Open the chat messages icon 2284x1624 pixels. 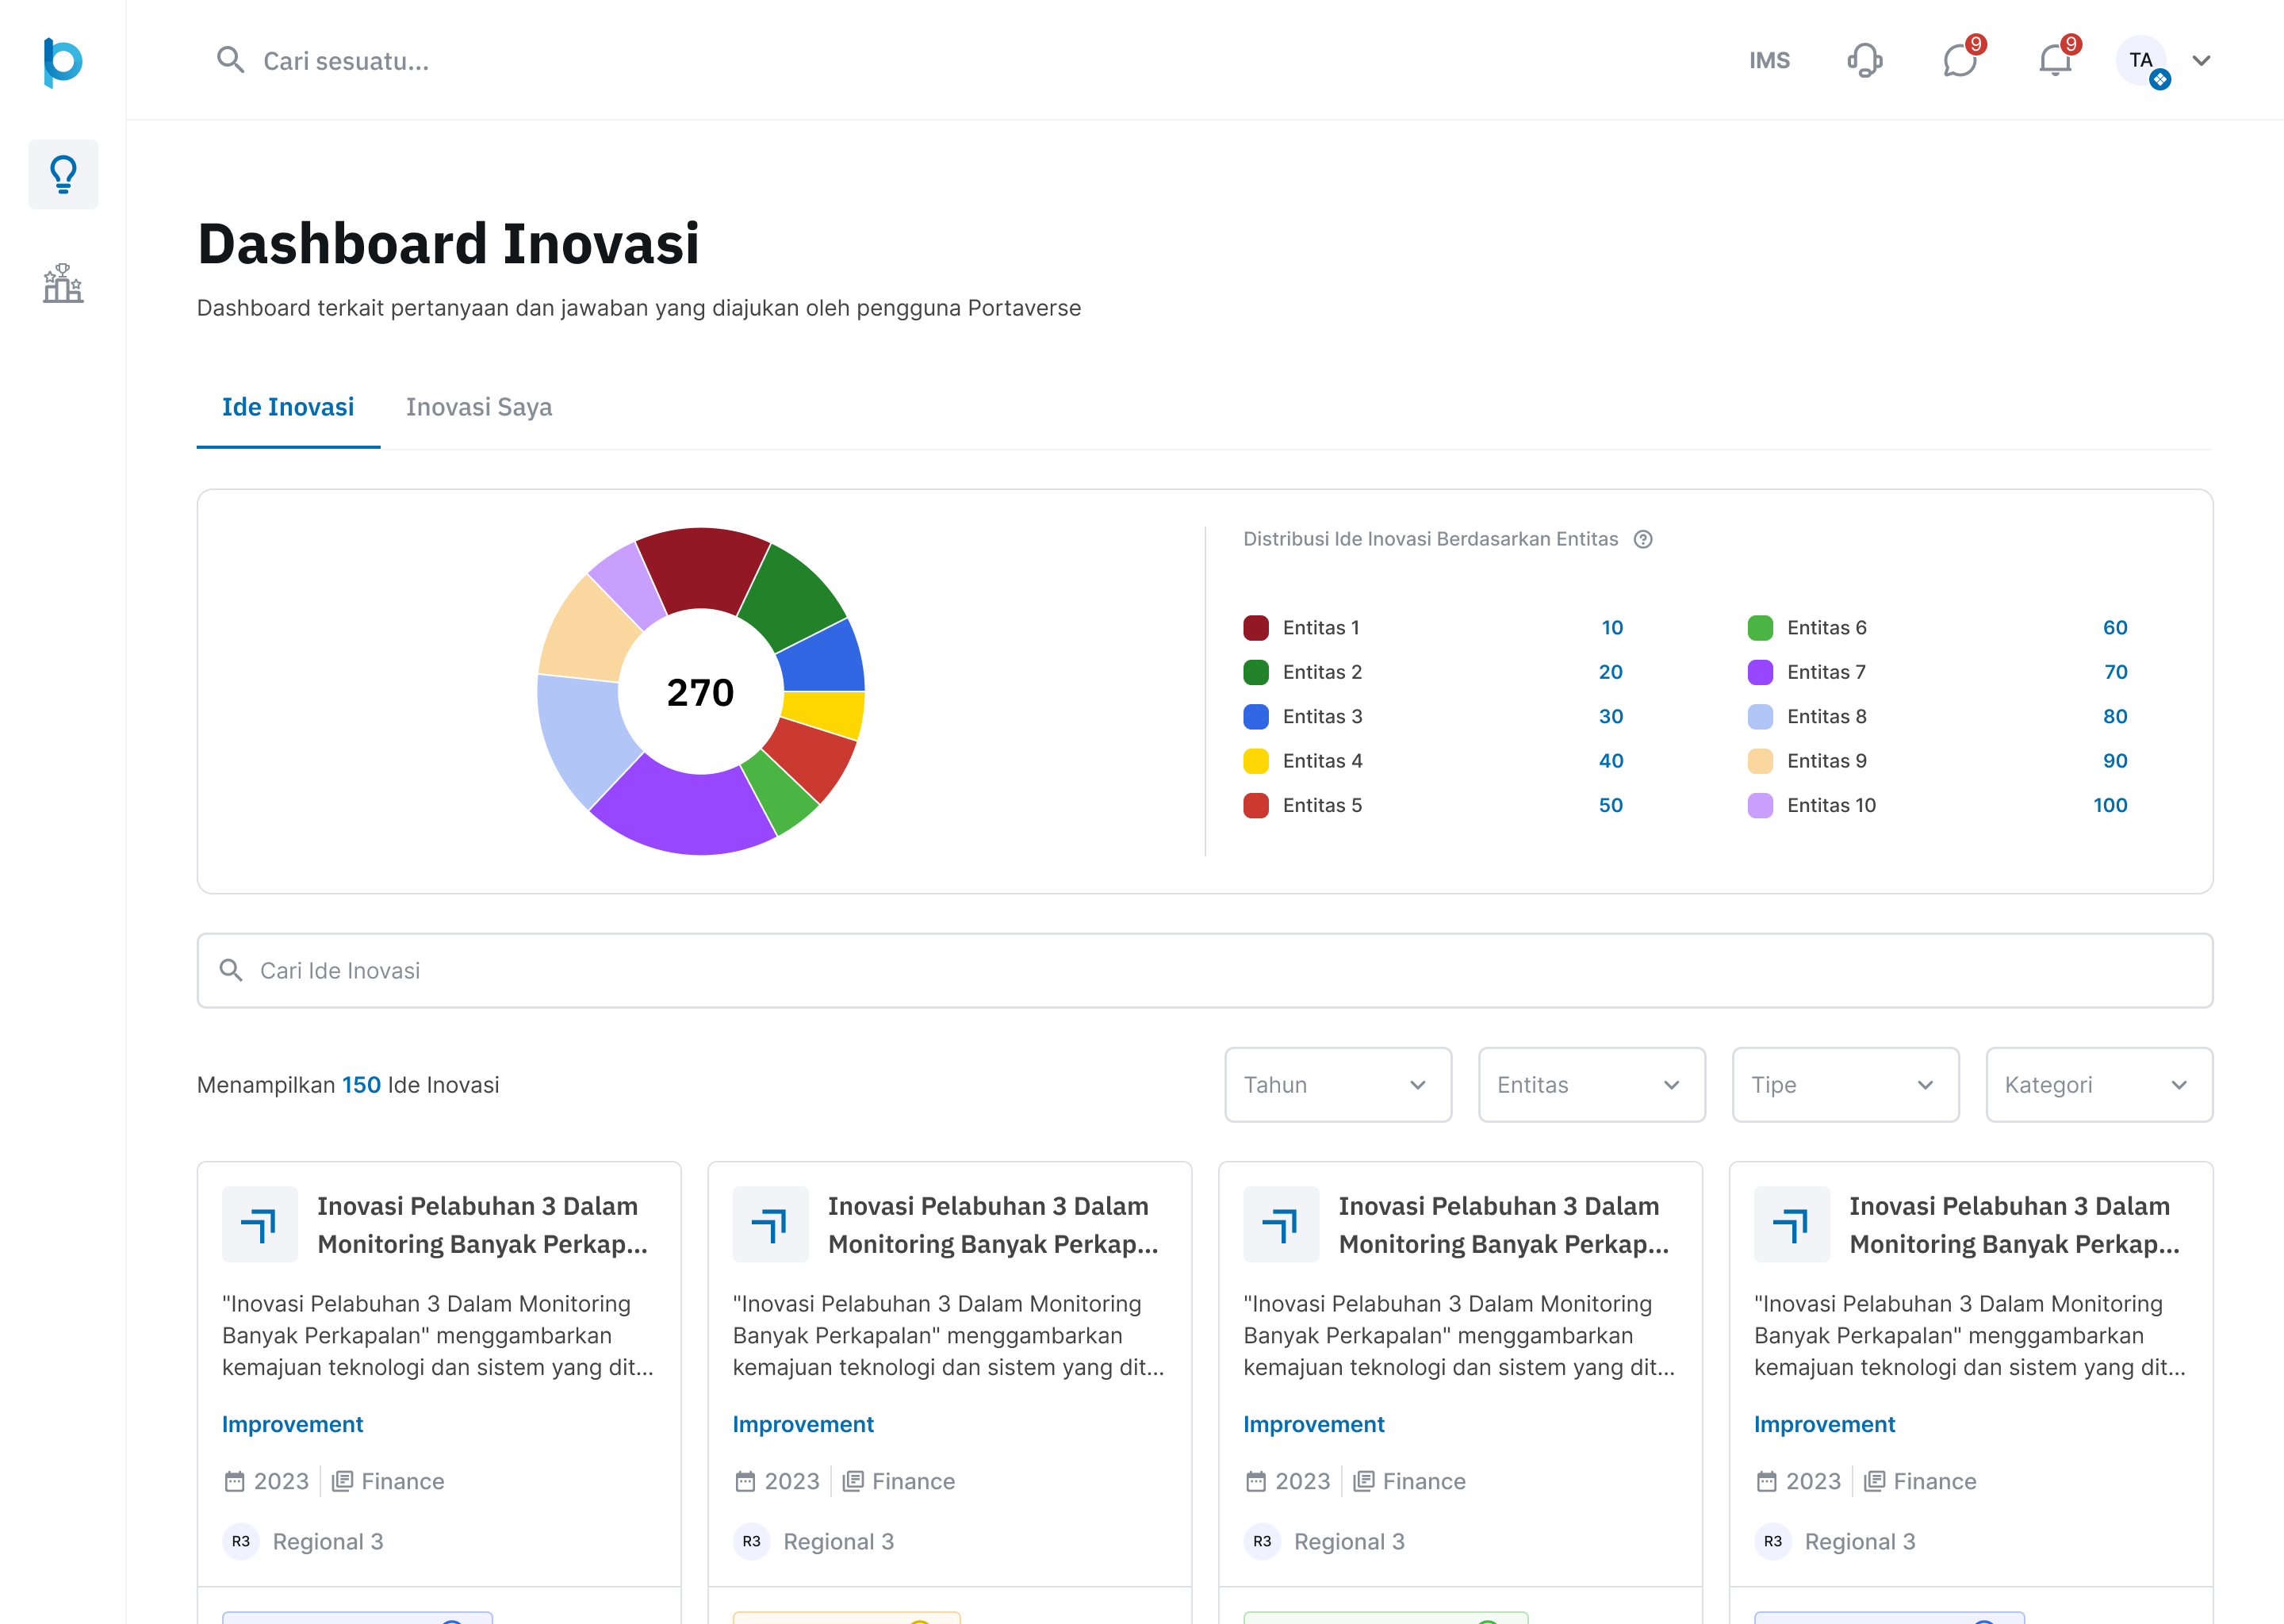click(1959, 60)
